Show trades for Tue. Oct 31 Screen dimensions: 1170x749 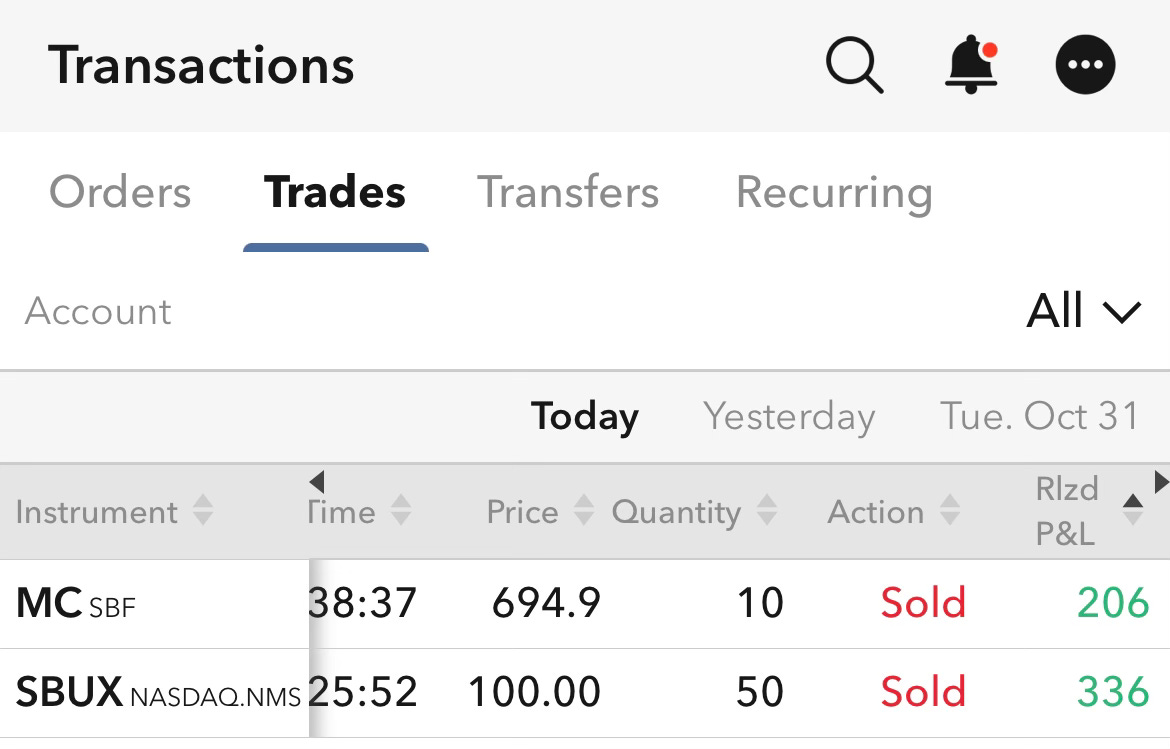point(1039,416)
